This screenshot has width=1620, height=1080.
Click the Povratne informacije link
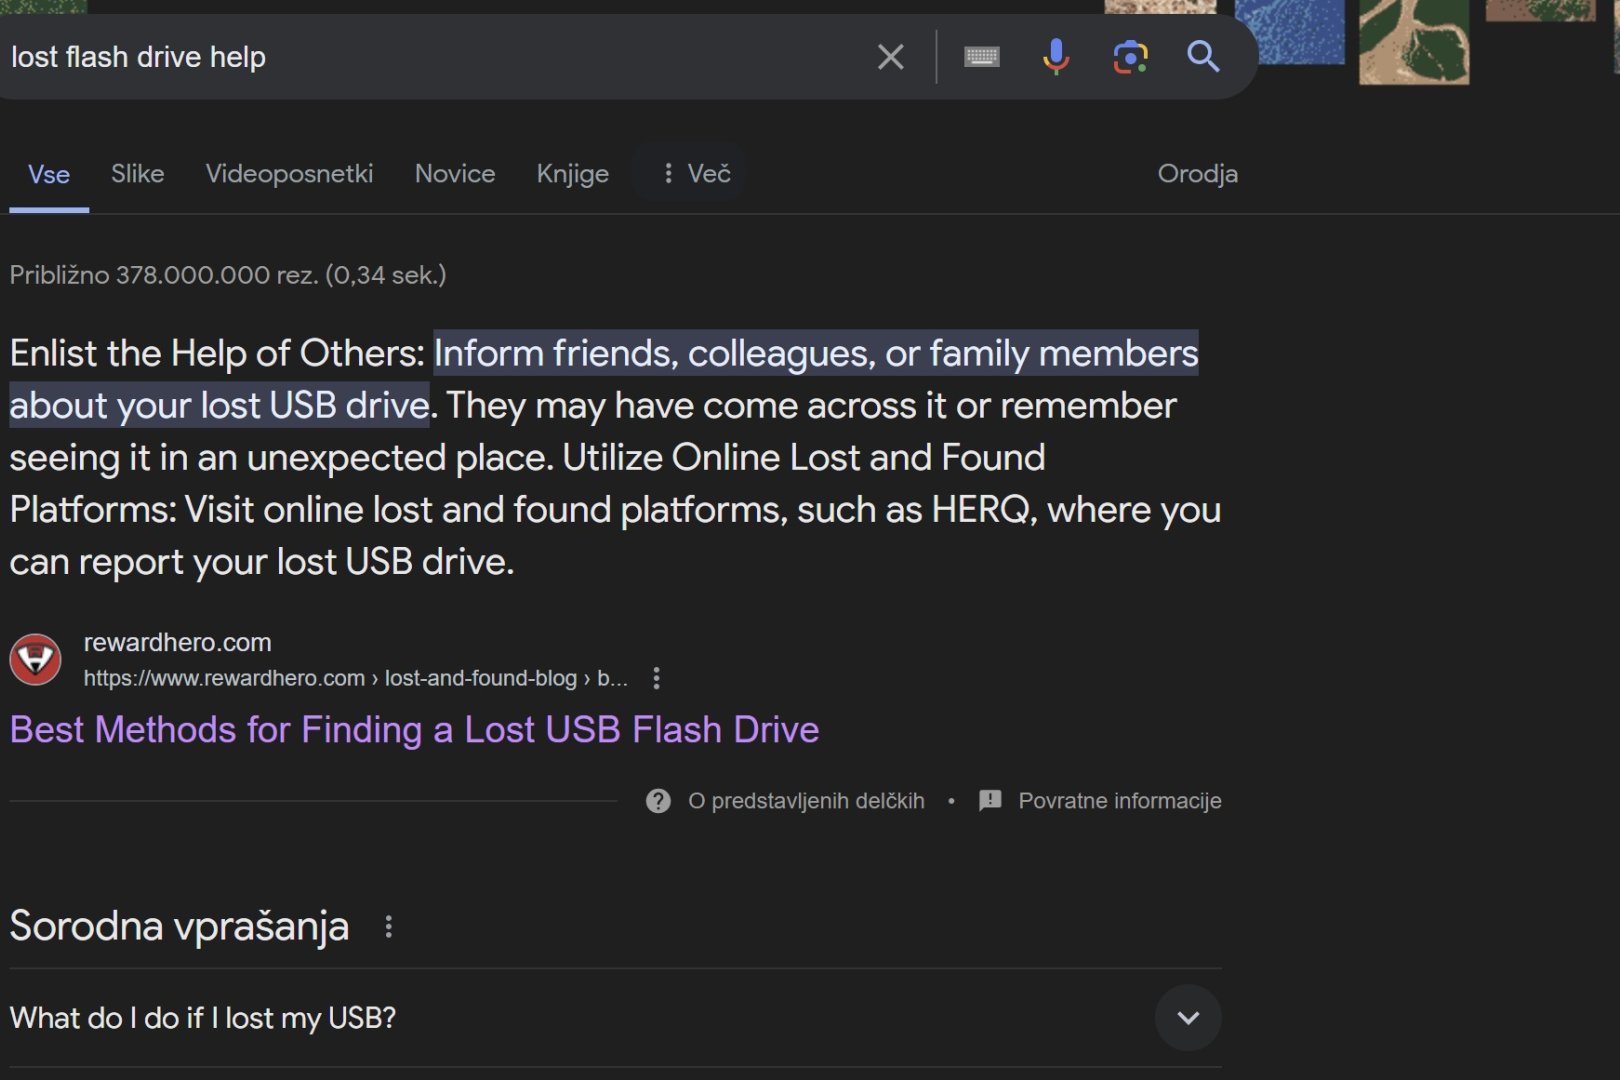click(x=1119, y=801)
